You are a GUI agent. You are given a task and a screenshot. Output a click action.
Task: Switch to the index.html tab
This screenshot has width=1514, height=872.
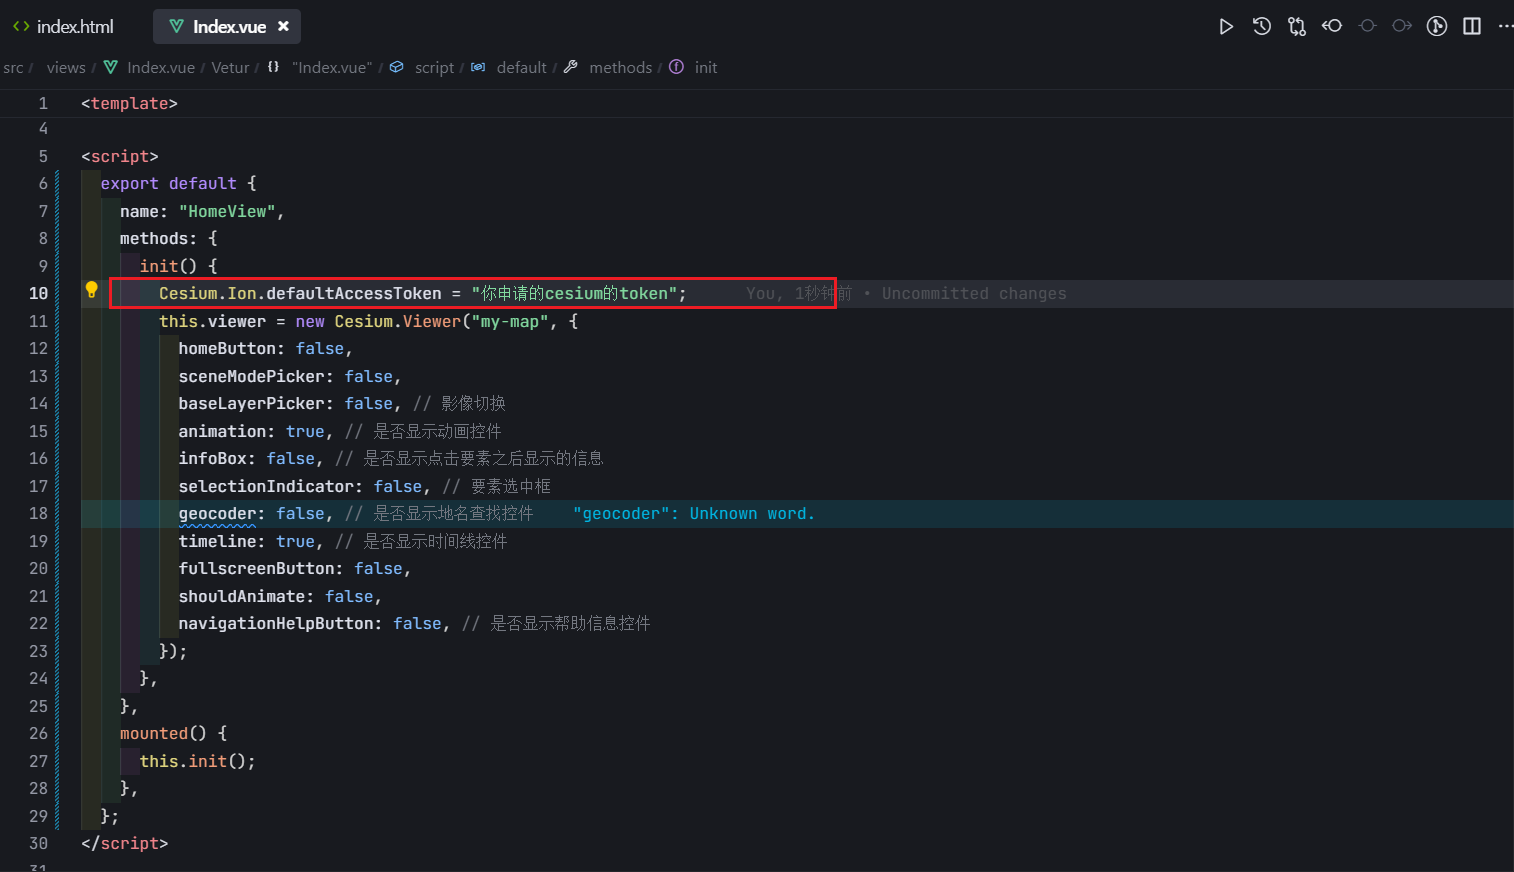click(63, 27)
